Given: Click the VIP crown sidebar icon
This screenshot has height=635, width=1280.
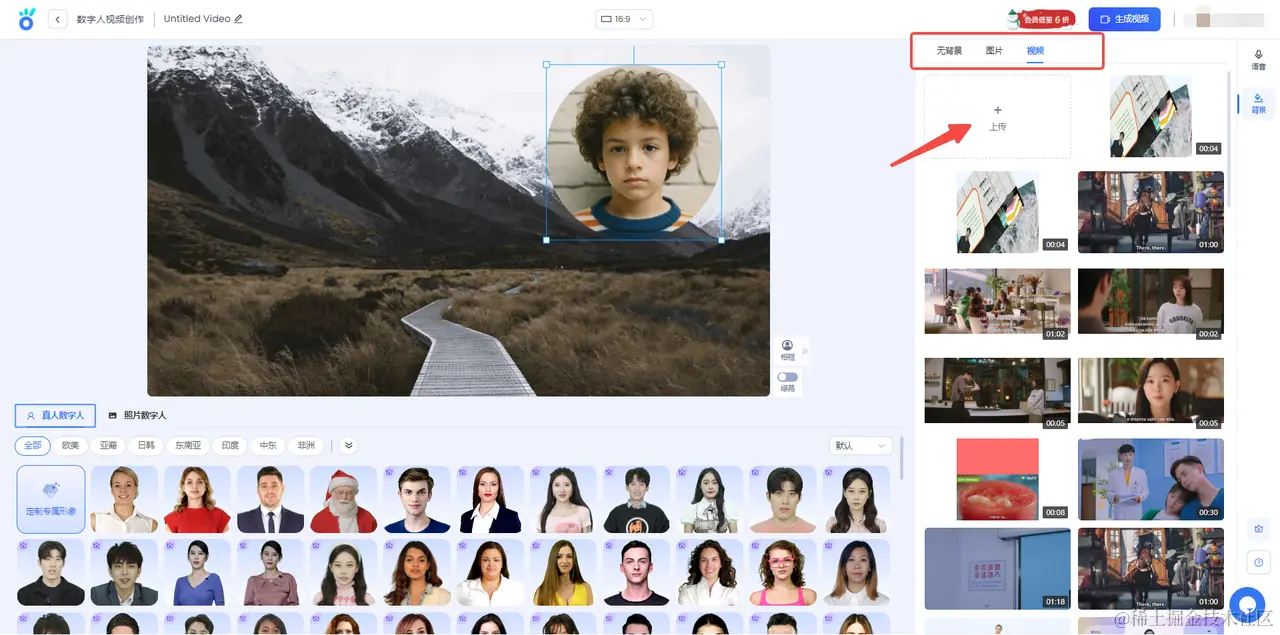Looking at the screenshot, I should [x=1259, y=529].
